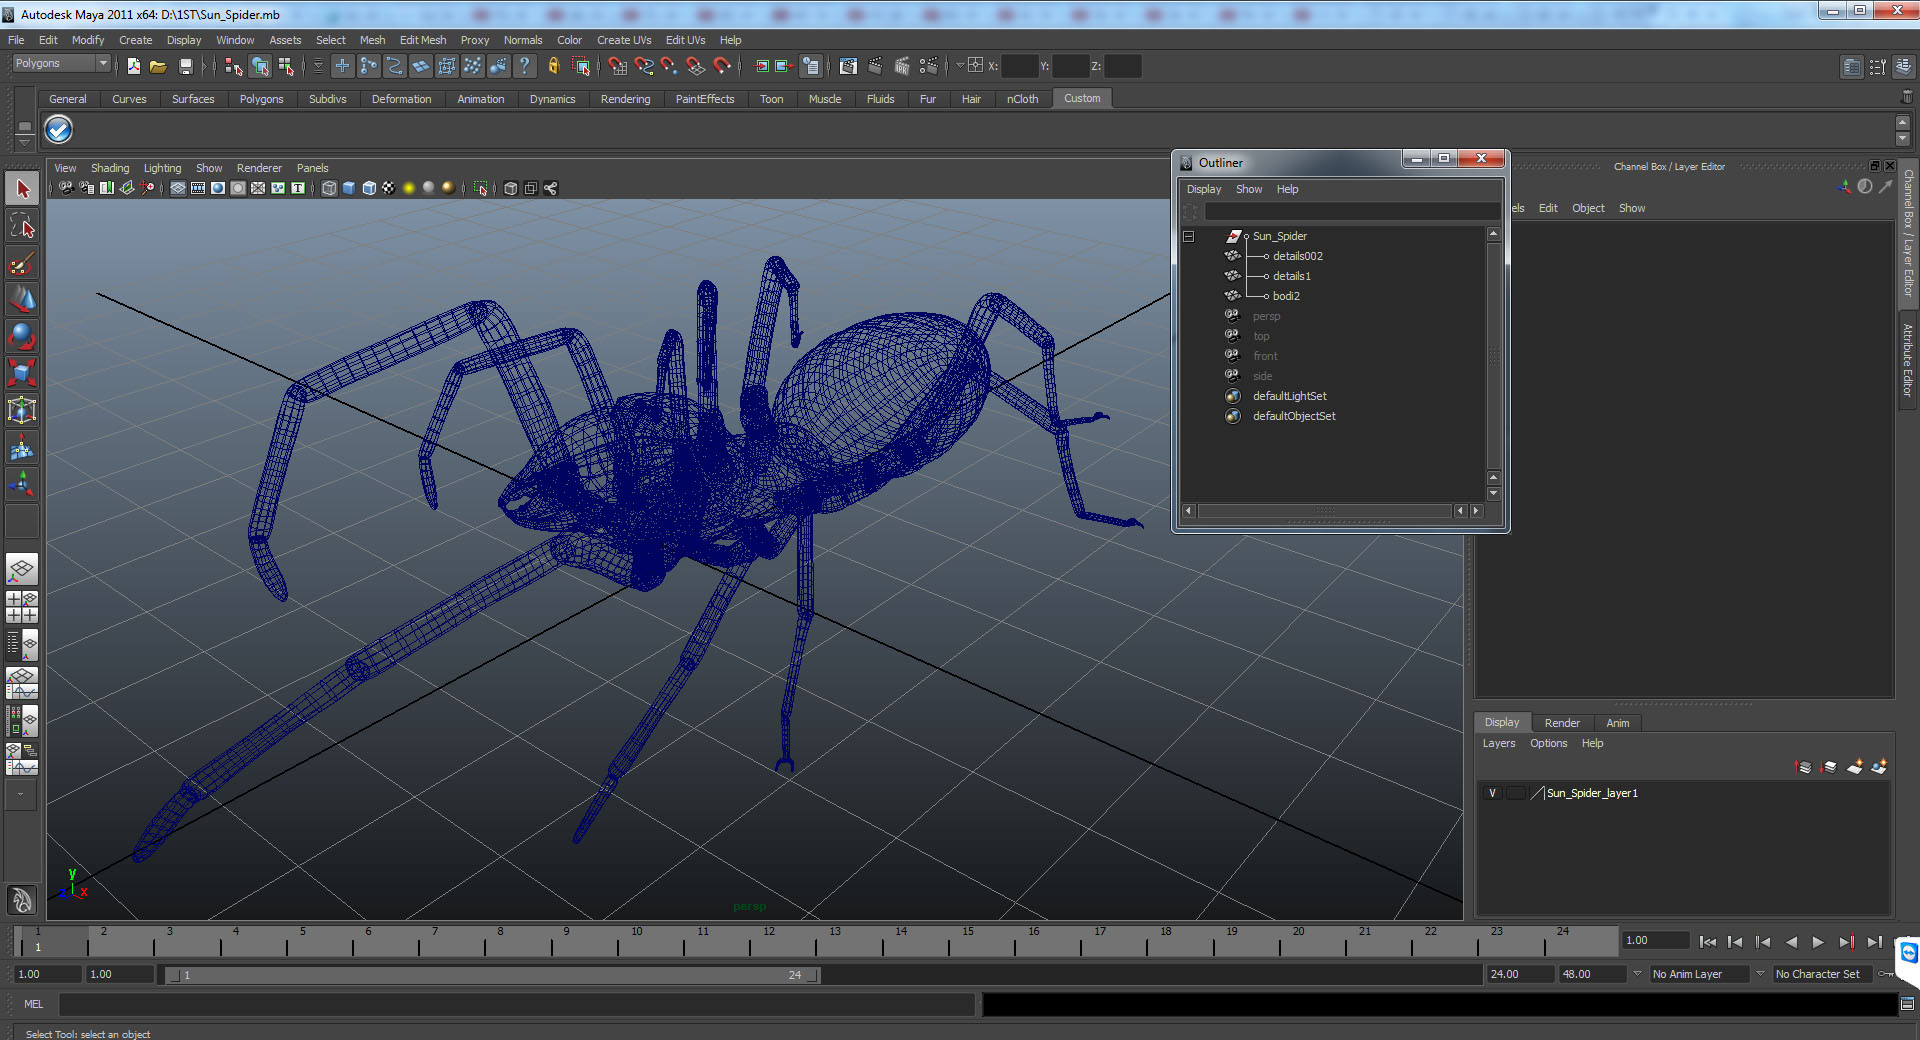
Task: Switch to the Rendering shelf tab
Action: (625, 99)
